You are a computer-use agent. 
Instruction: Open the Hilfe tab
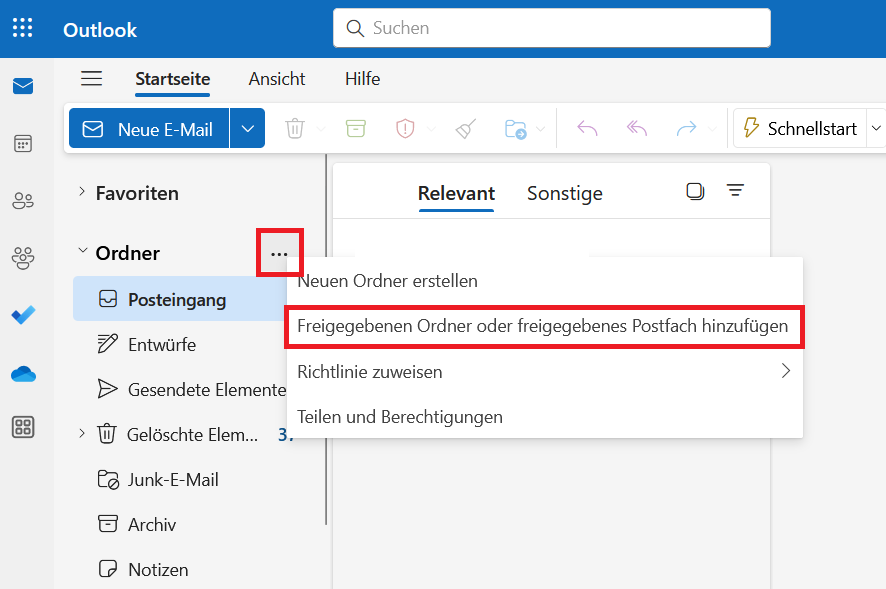[362, 79]
